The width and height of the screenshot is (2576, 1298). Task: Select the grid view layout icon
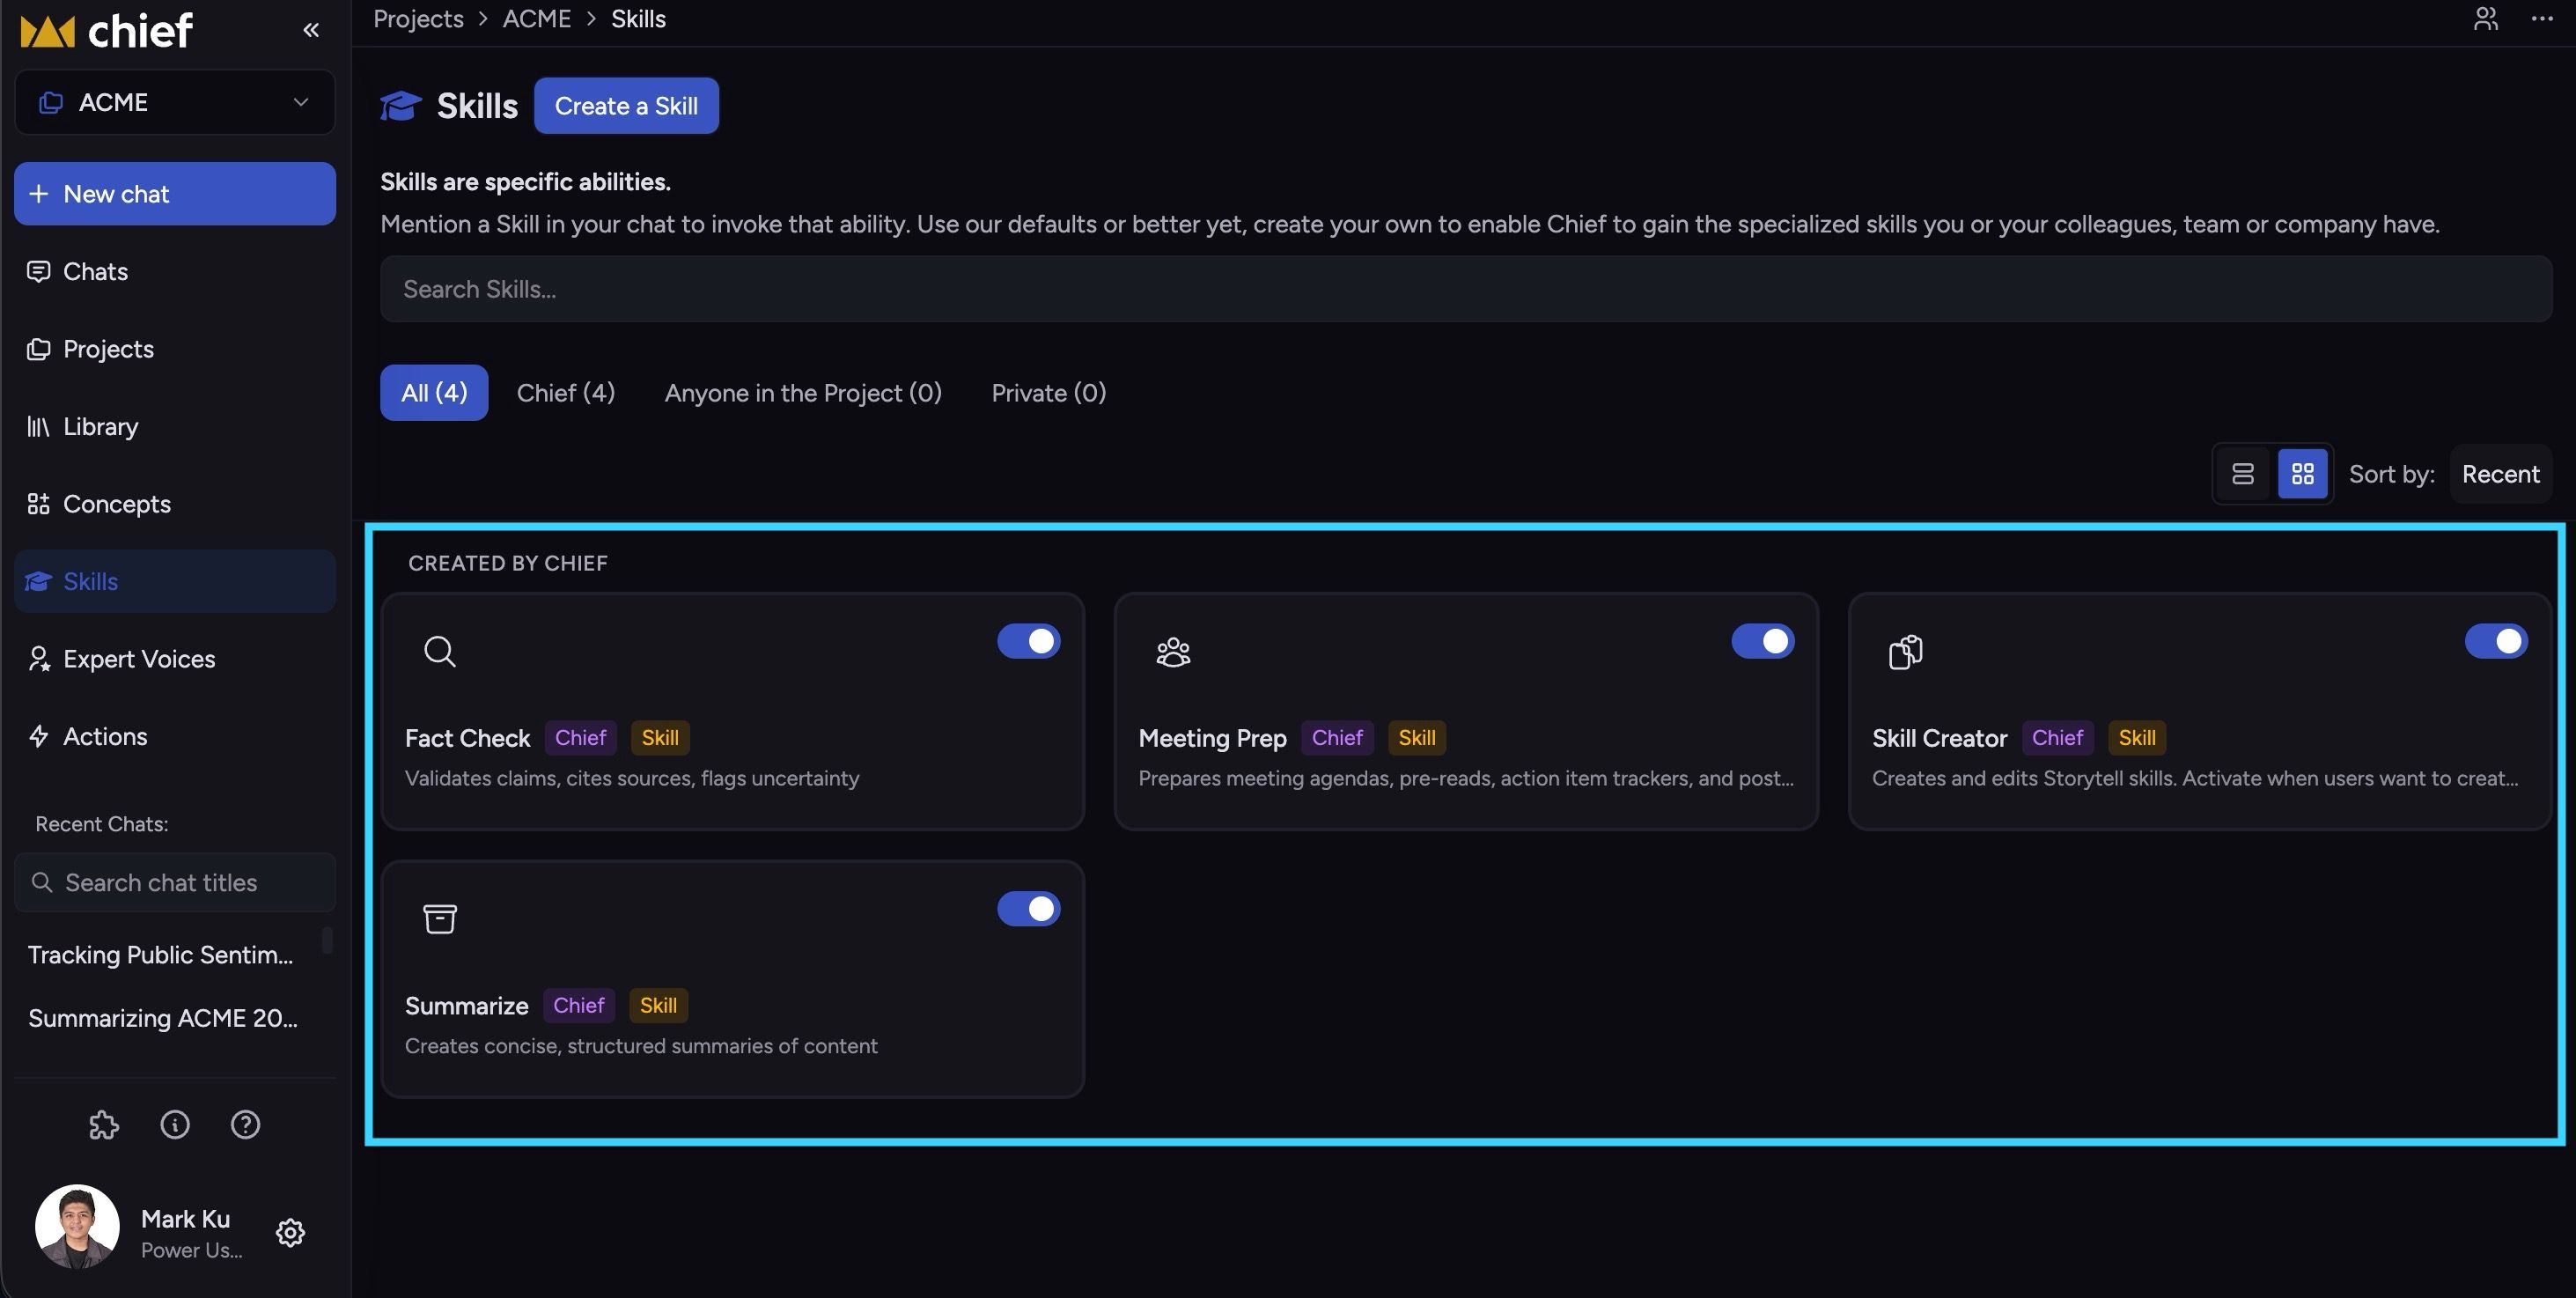click(2303, 473)
